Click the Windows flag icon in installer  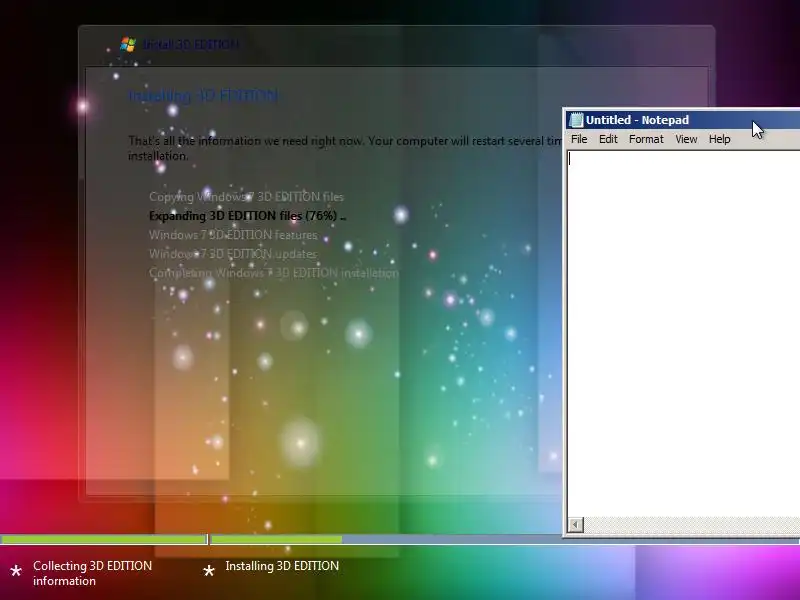[128, 44]
